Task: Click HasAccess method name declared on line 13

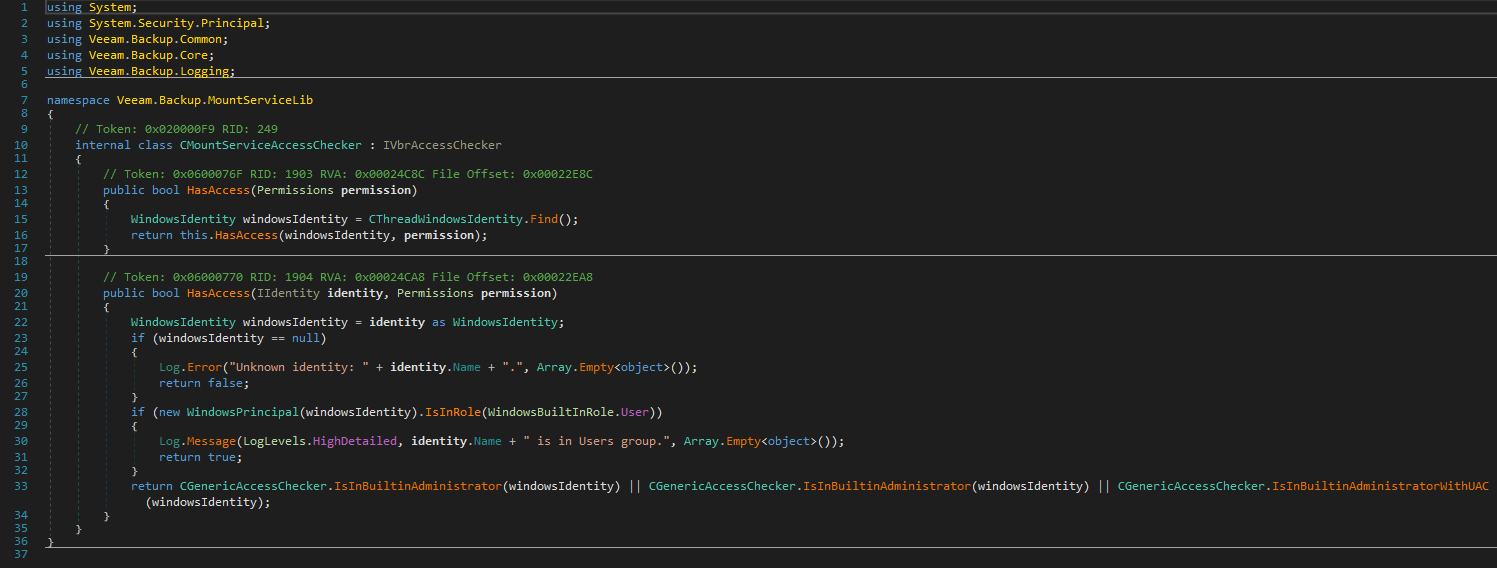Action: point(218,190)
